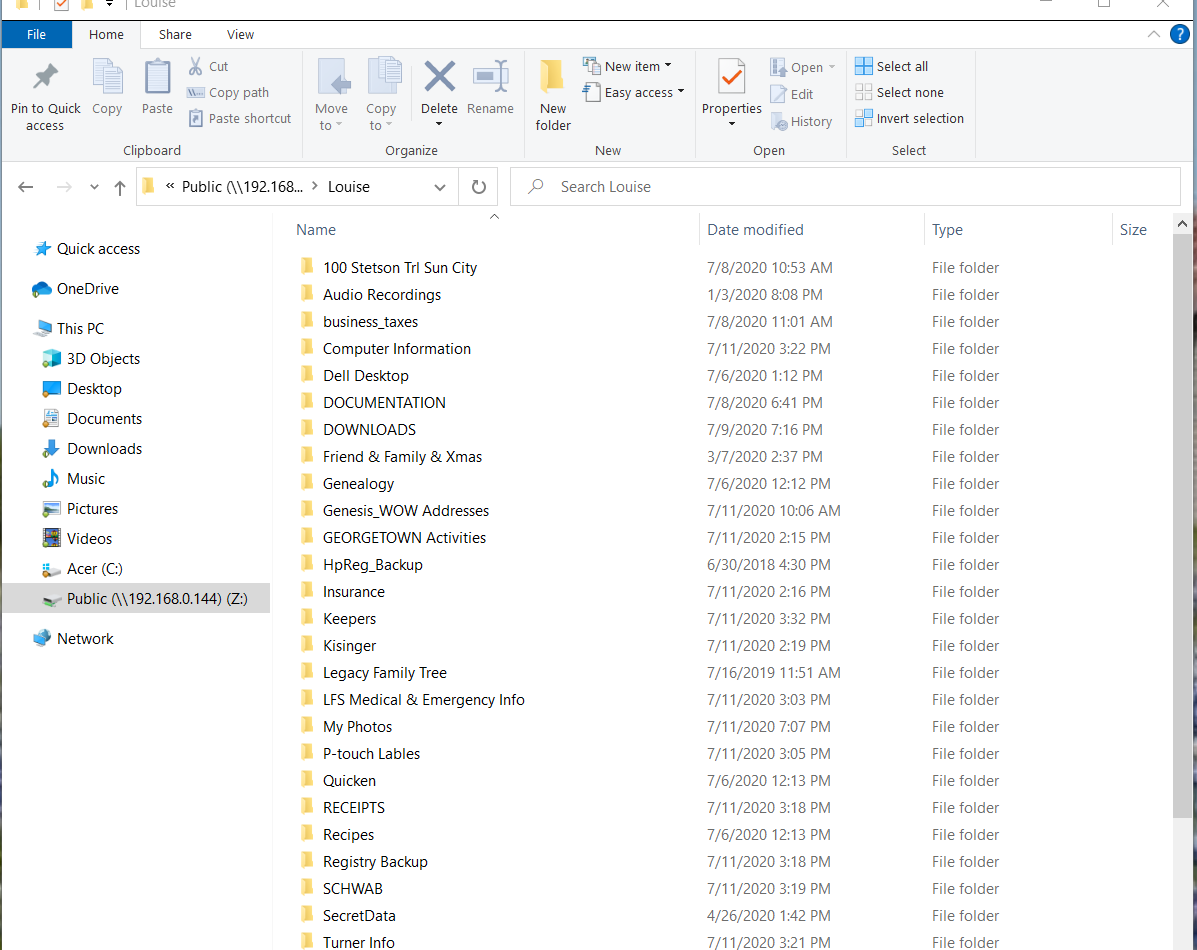Select Downloads in the navigation pane

click(104, 449)
